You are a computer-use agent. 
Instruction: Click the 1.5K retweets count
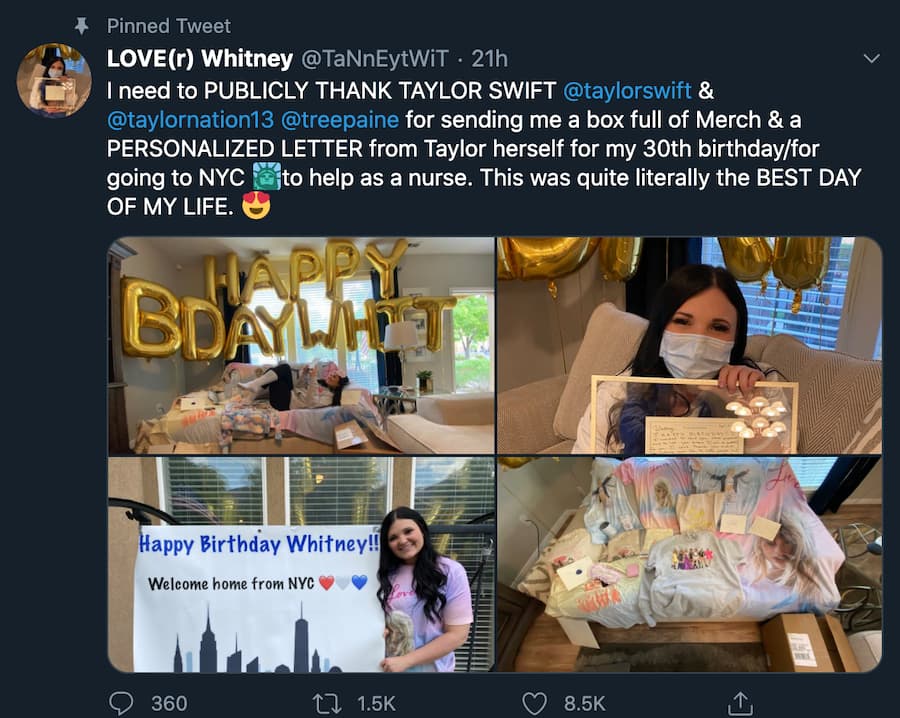(x=376, y=703)
